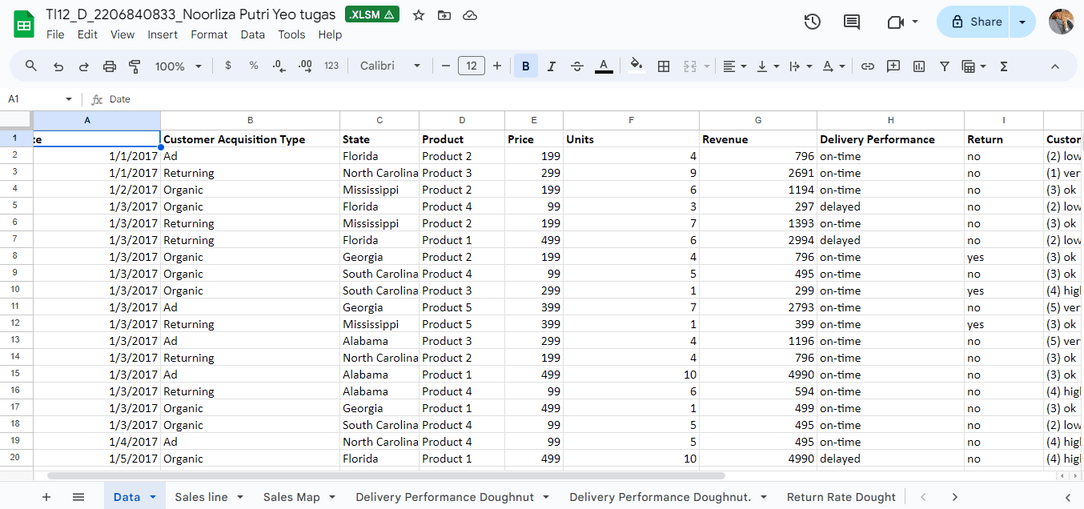This screenshot has height=509, width=1084.
Task: Add a new sheet with plus button
Action: click(46, 497)
